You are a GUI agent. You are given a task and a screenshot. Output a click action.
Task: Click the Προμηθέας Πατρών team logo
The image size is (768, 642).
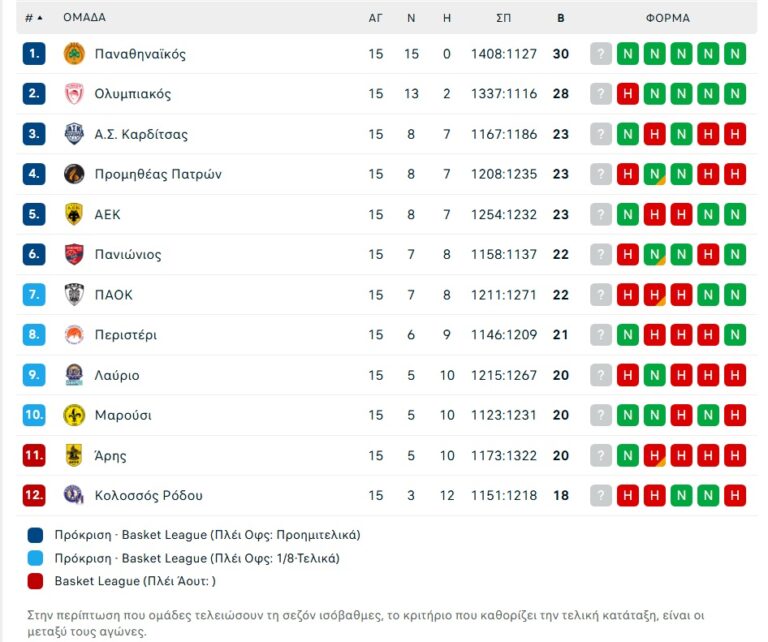(x=74, y=174)
